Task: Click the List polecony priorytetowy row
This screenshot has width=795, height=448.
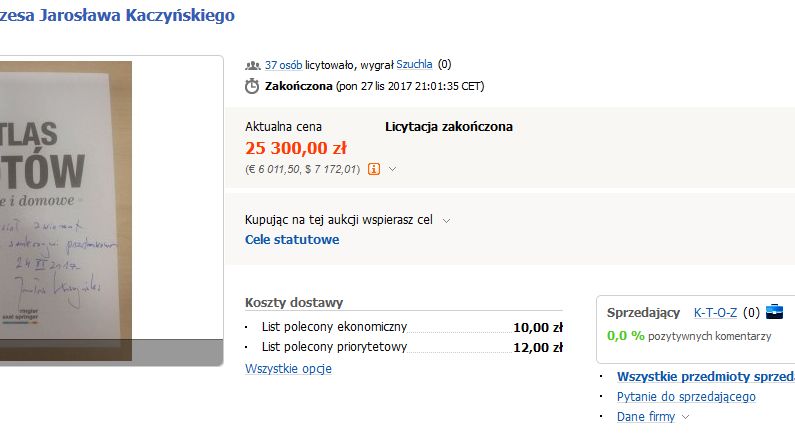Action: point(333,348)
